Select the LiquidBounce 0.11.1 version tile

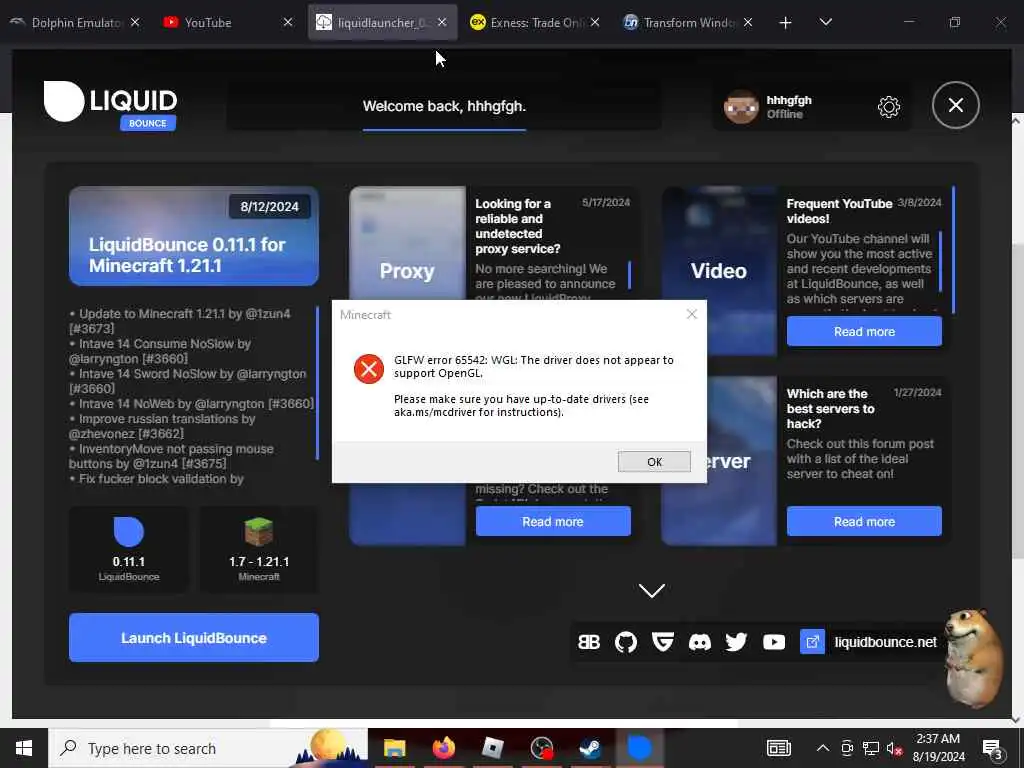129,549
